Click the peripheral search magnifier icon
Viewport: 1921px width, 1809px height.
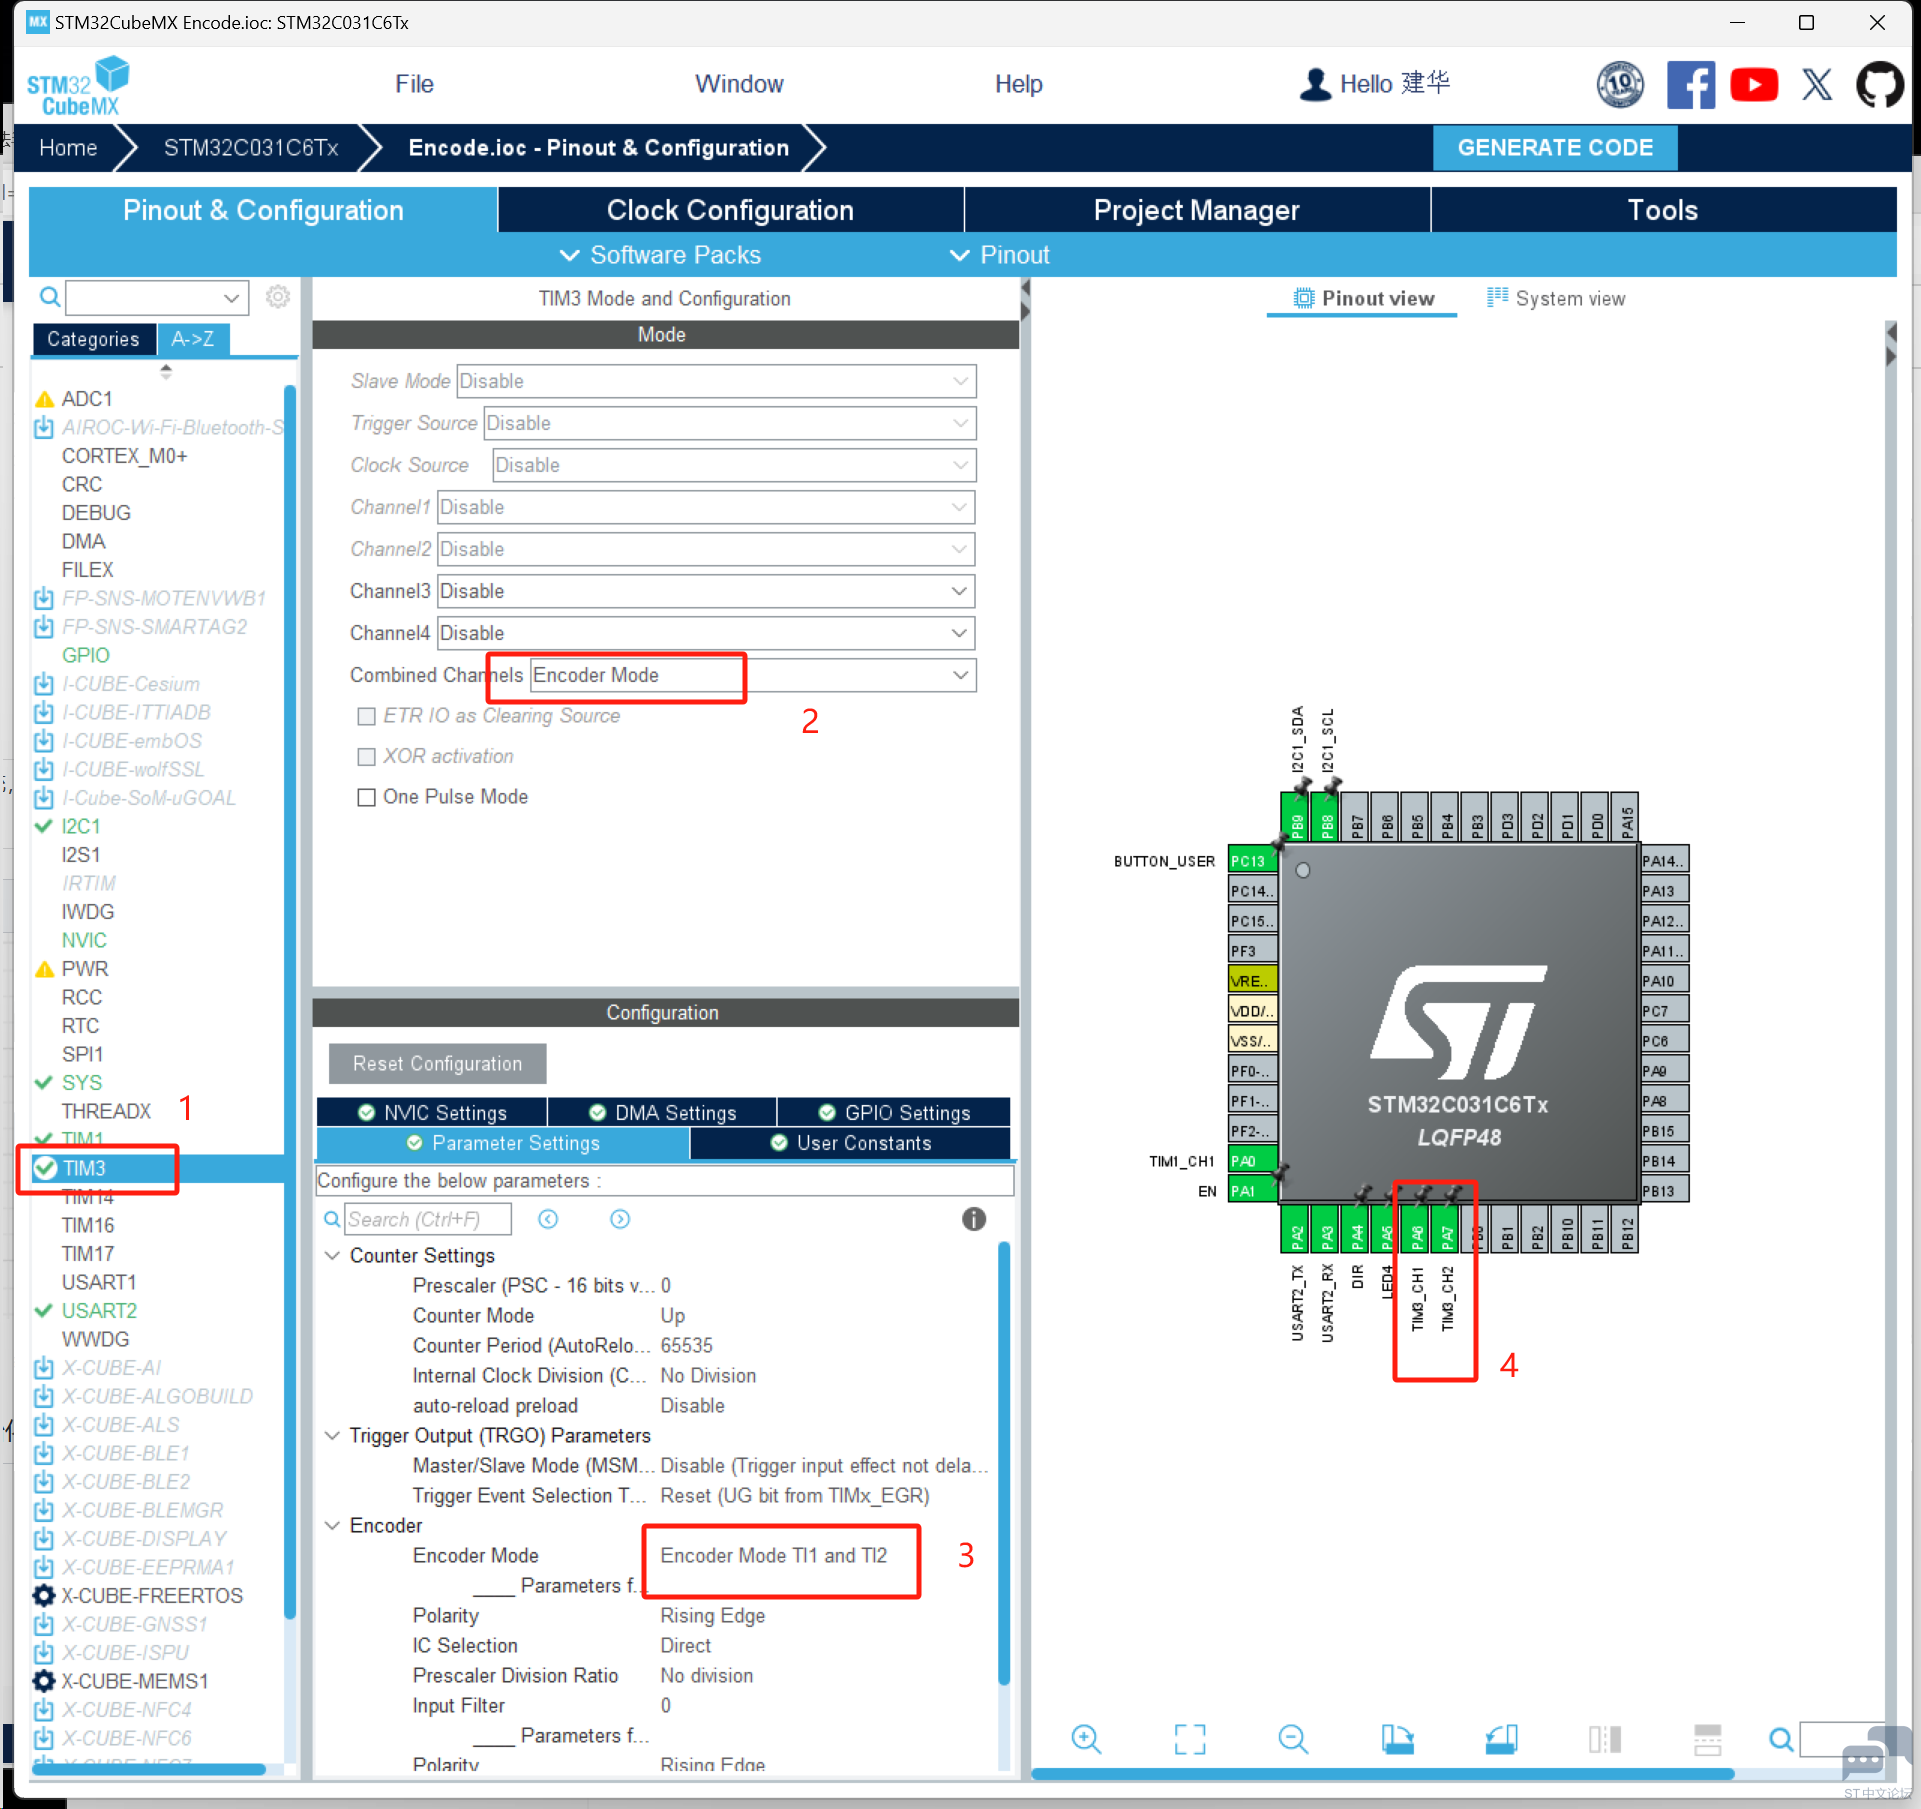(x=49, y=297)
